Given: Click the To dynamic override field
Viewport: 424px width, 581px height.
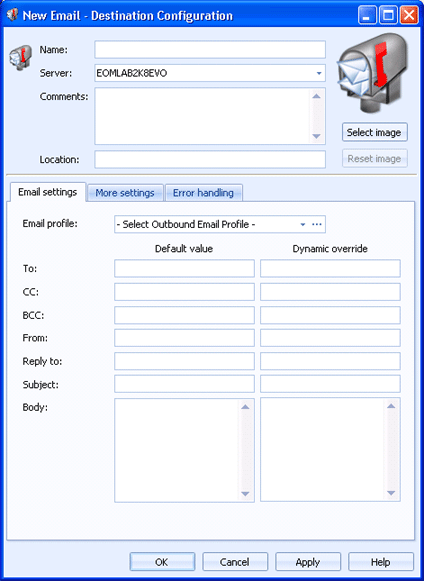Looking at the screenshot, I should click(x=330, y=268).
